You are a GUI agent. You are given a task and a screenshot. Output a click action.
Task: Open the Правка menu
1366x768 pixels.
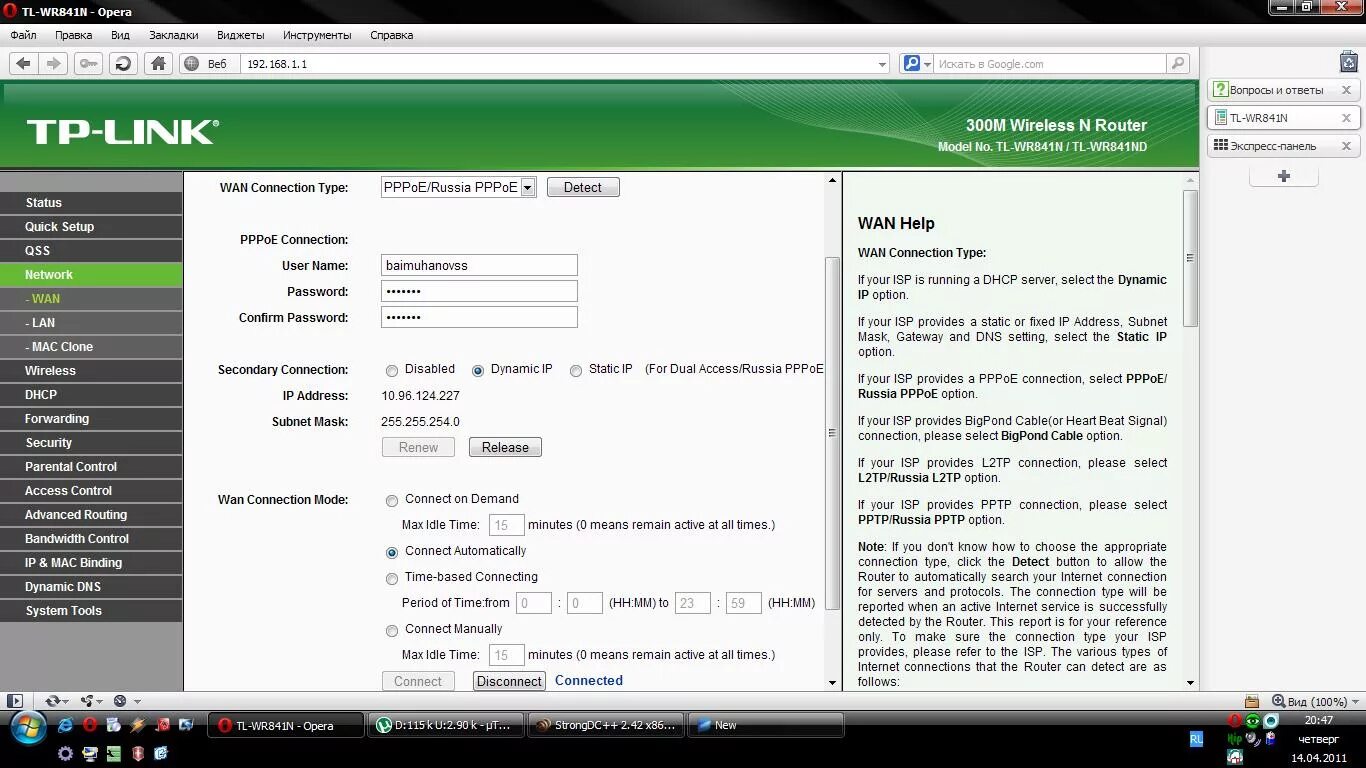point(74,35)
